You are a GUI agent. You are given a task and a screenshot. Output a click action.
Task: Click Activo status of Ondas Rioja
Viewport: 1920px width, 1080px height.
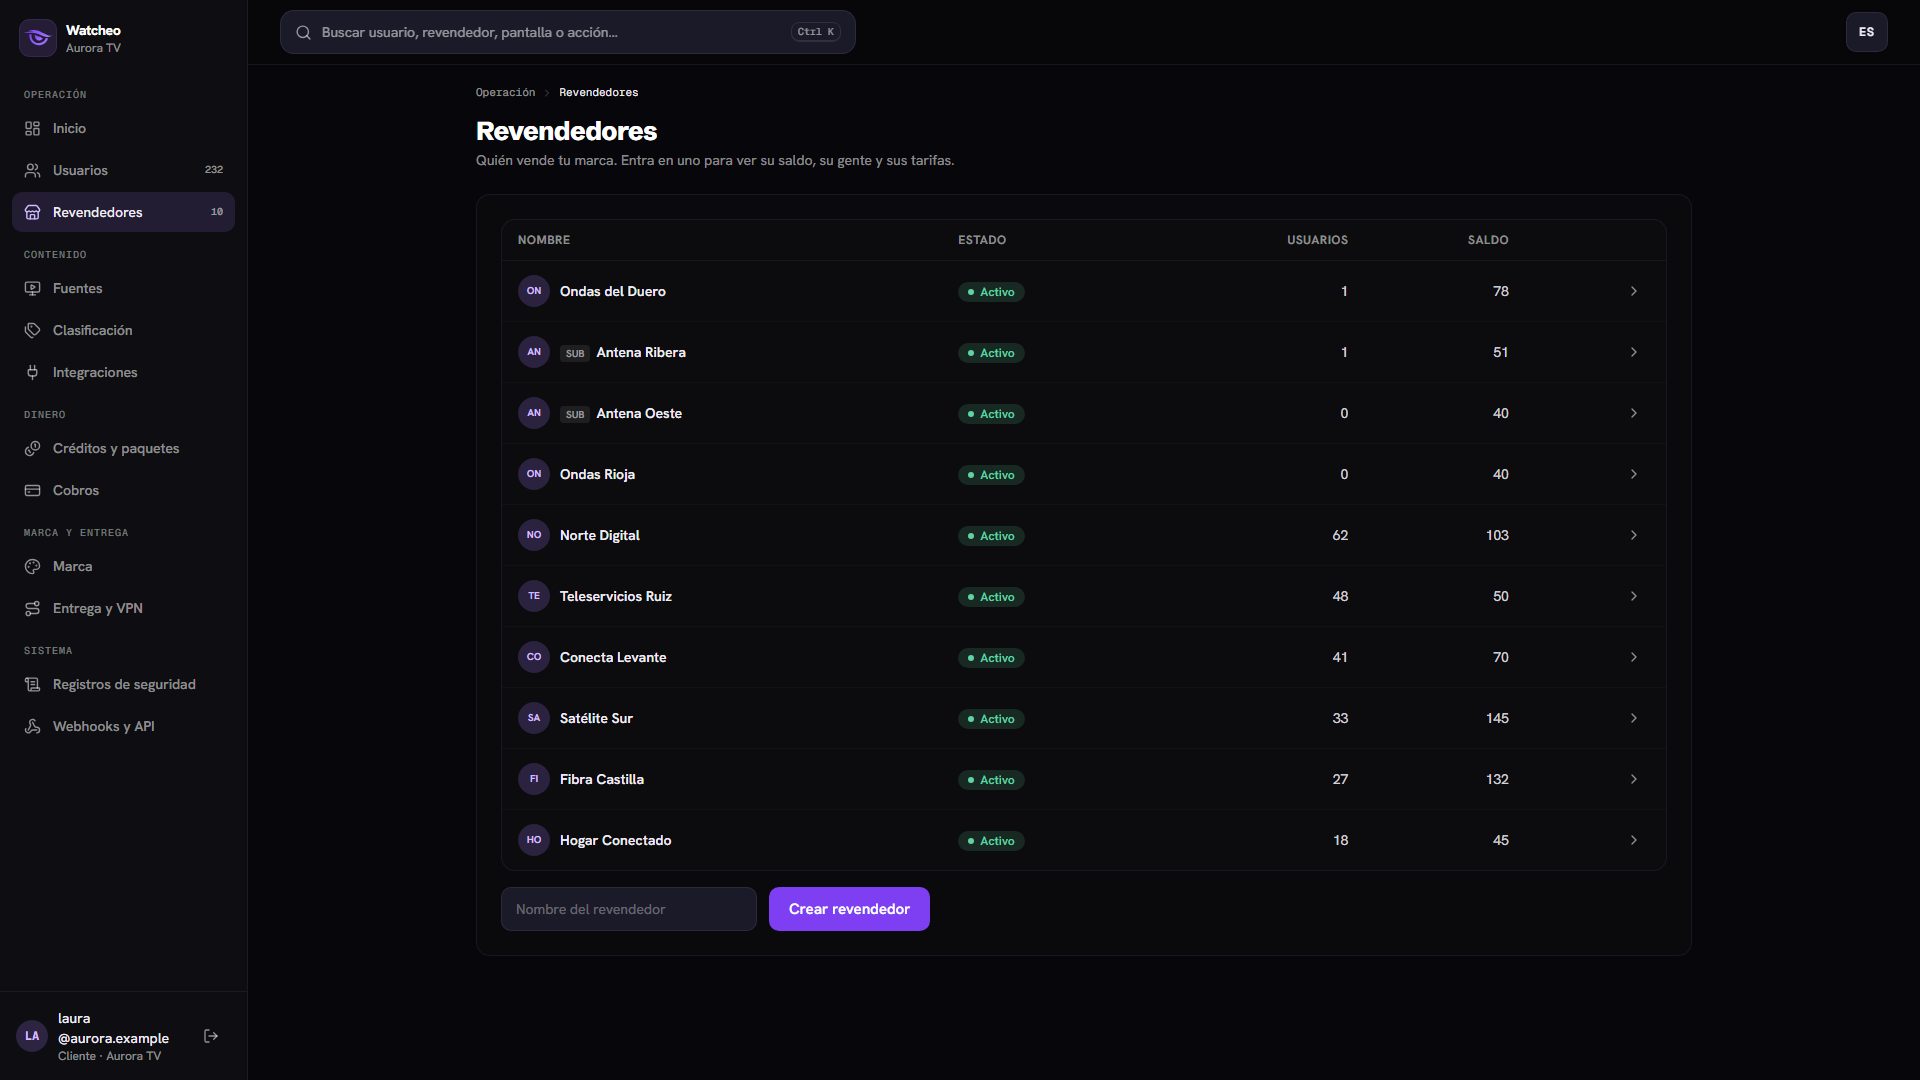click(x=990, y=475)
